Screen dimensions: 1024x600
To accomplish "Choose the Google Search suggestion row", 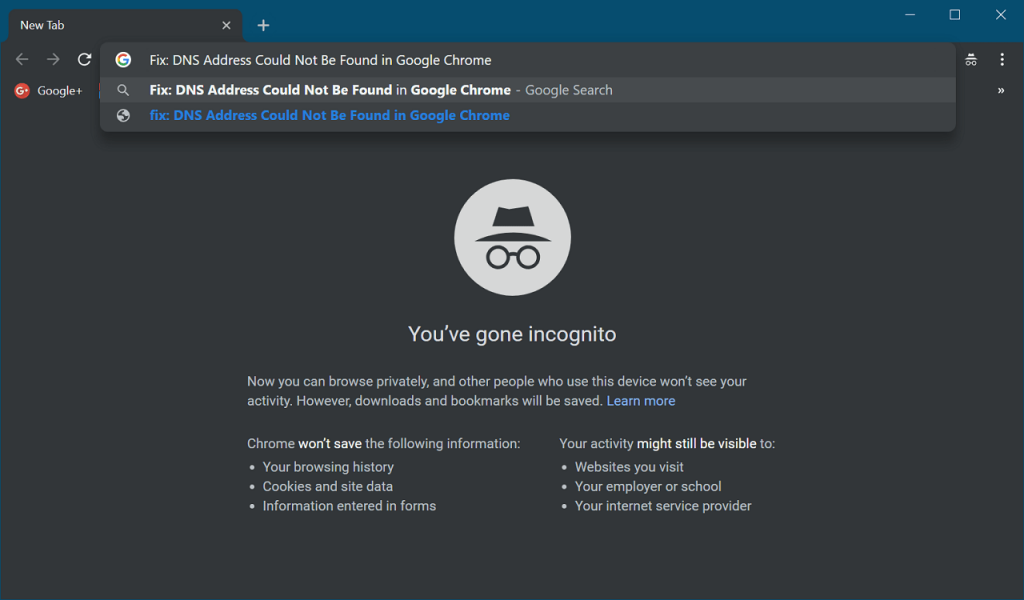I will point(528,90).
